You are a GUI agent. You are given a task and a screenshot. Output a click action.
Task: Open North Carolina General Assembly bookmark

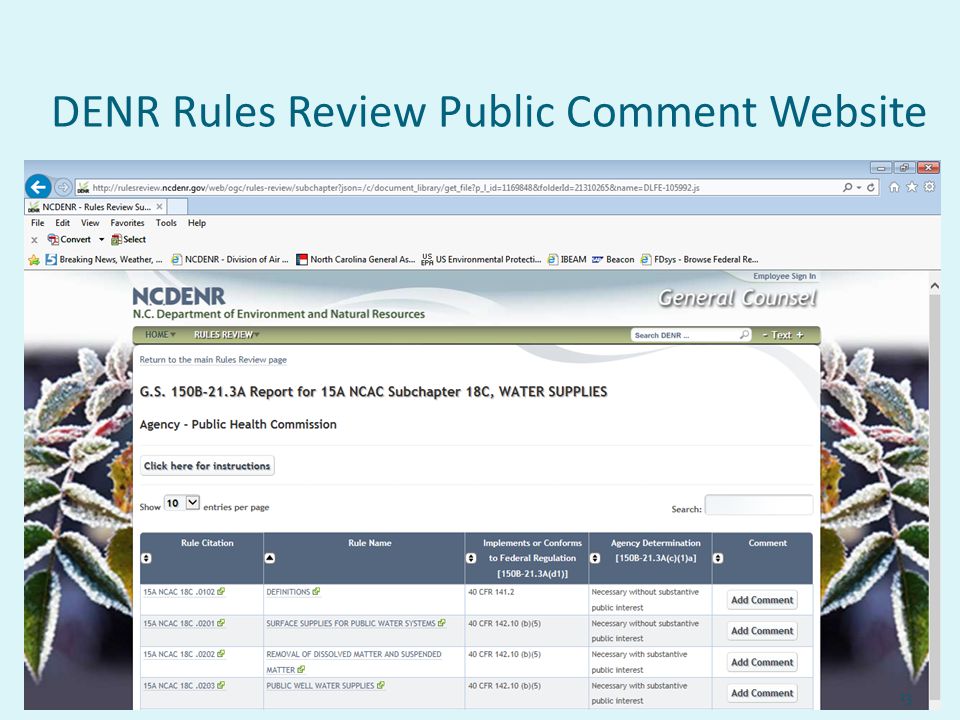point(356,260)
